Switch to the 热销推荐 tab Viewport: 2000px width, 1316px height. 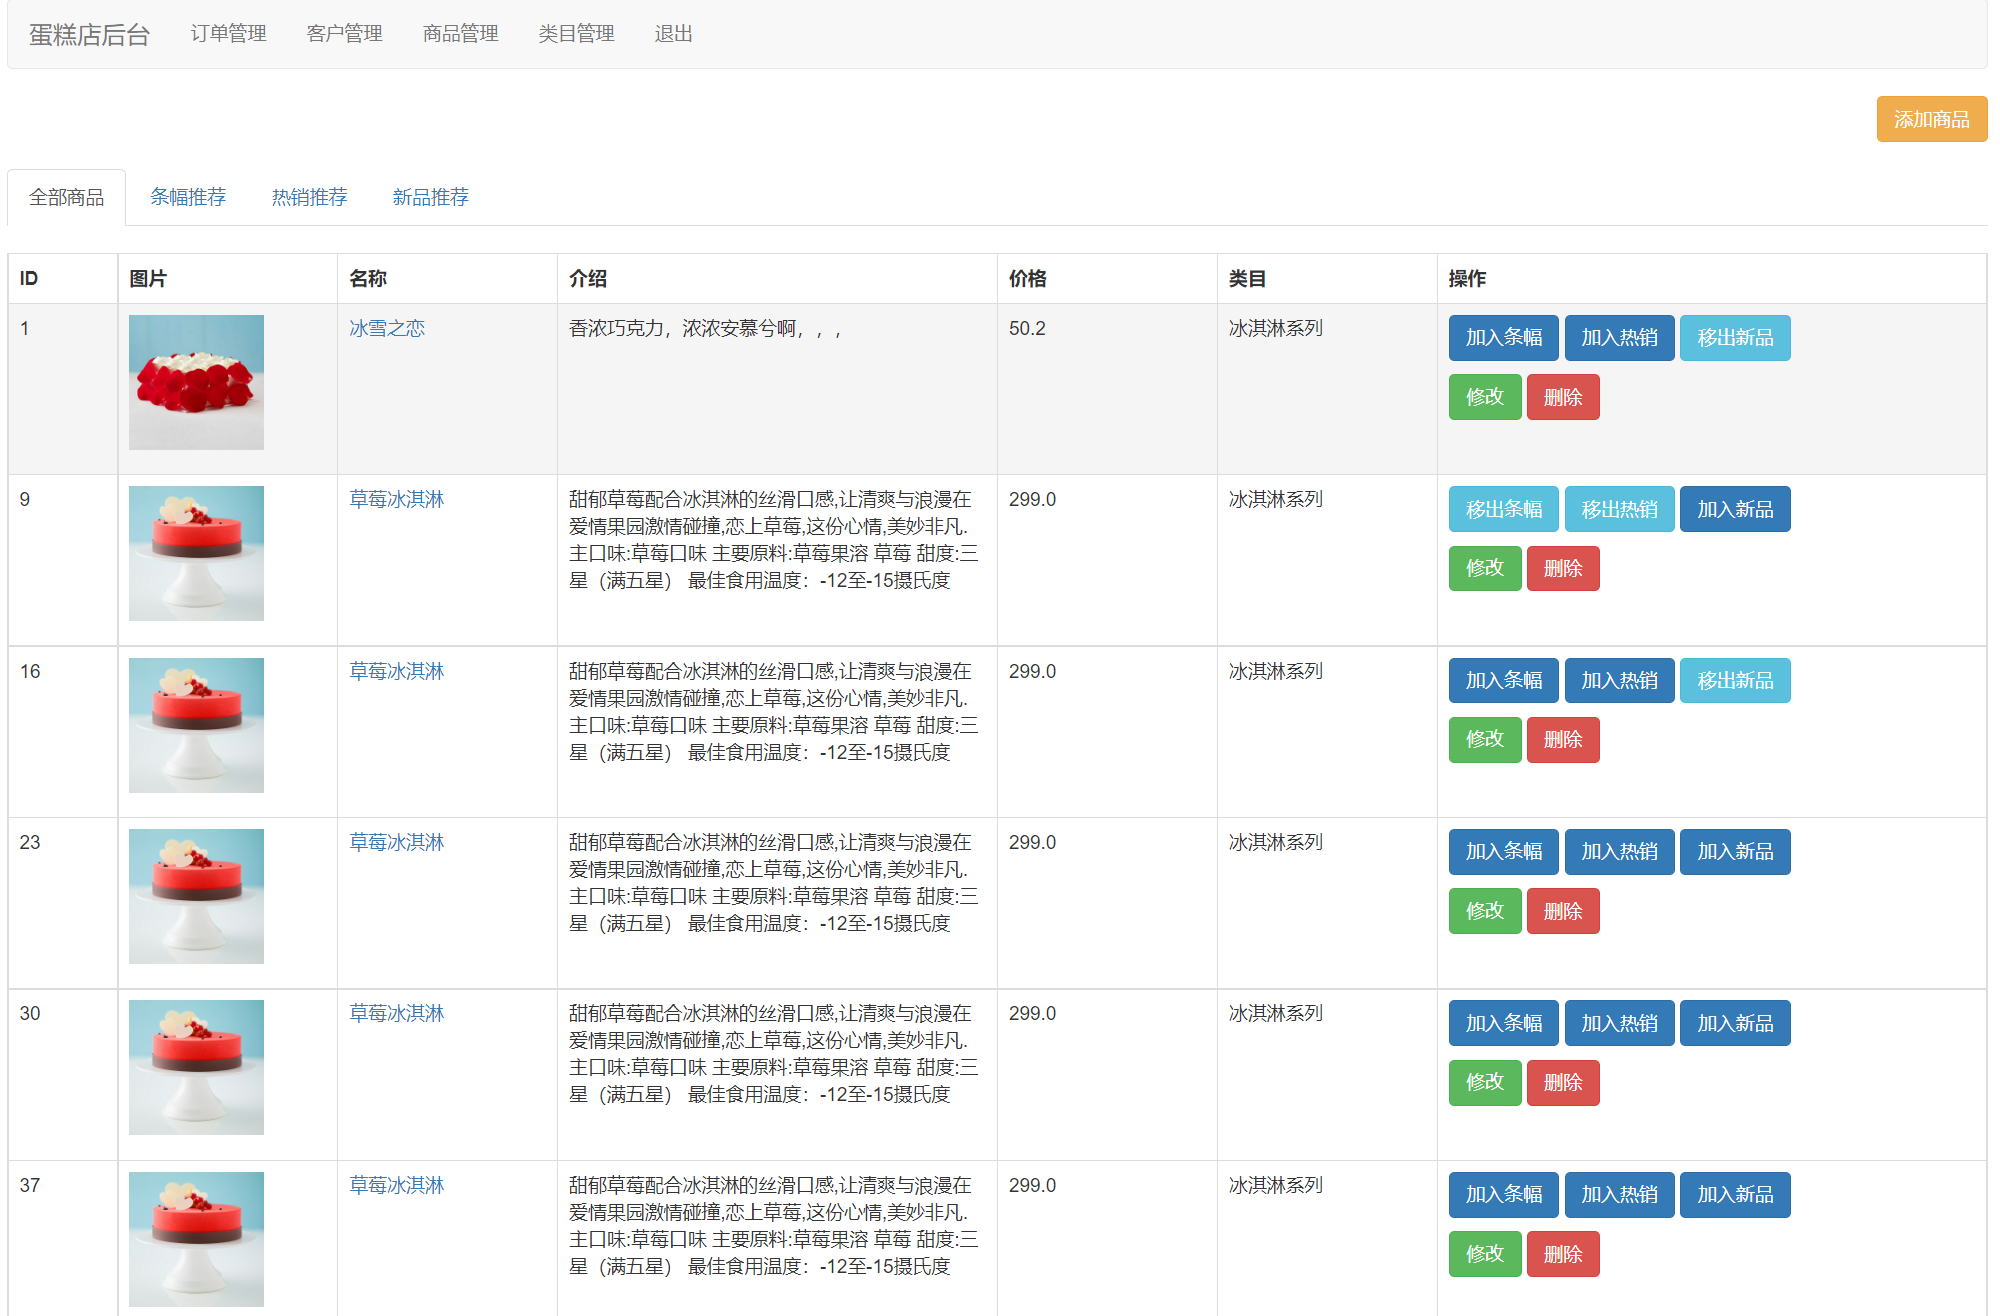tap(309, 197)
